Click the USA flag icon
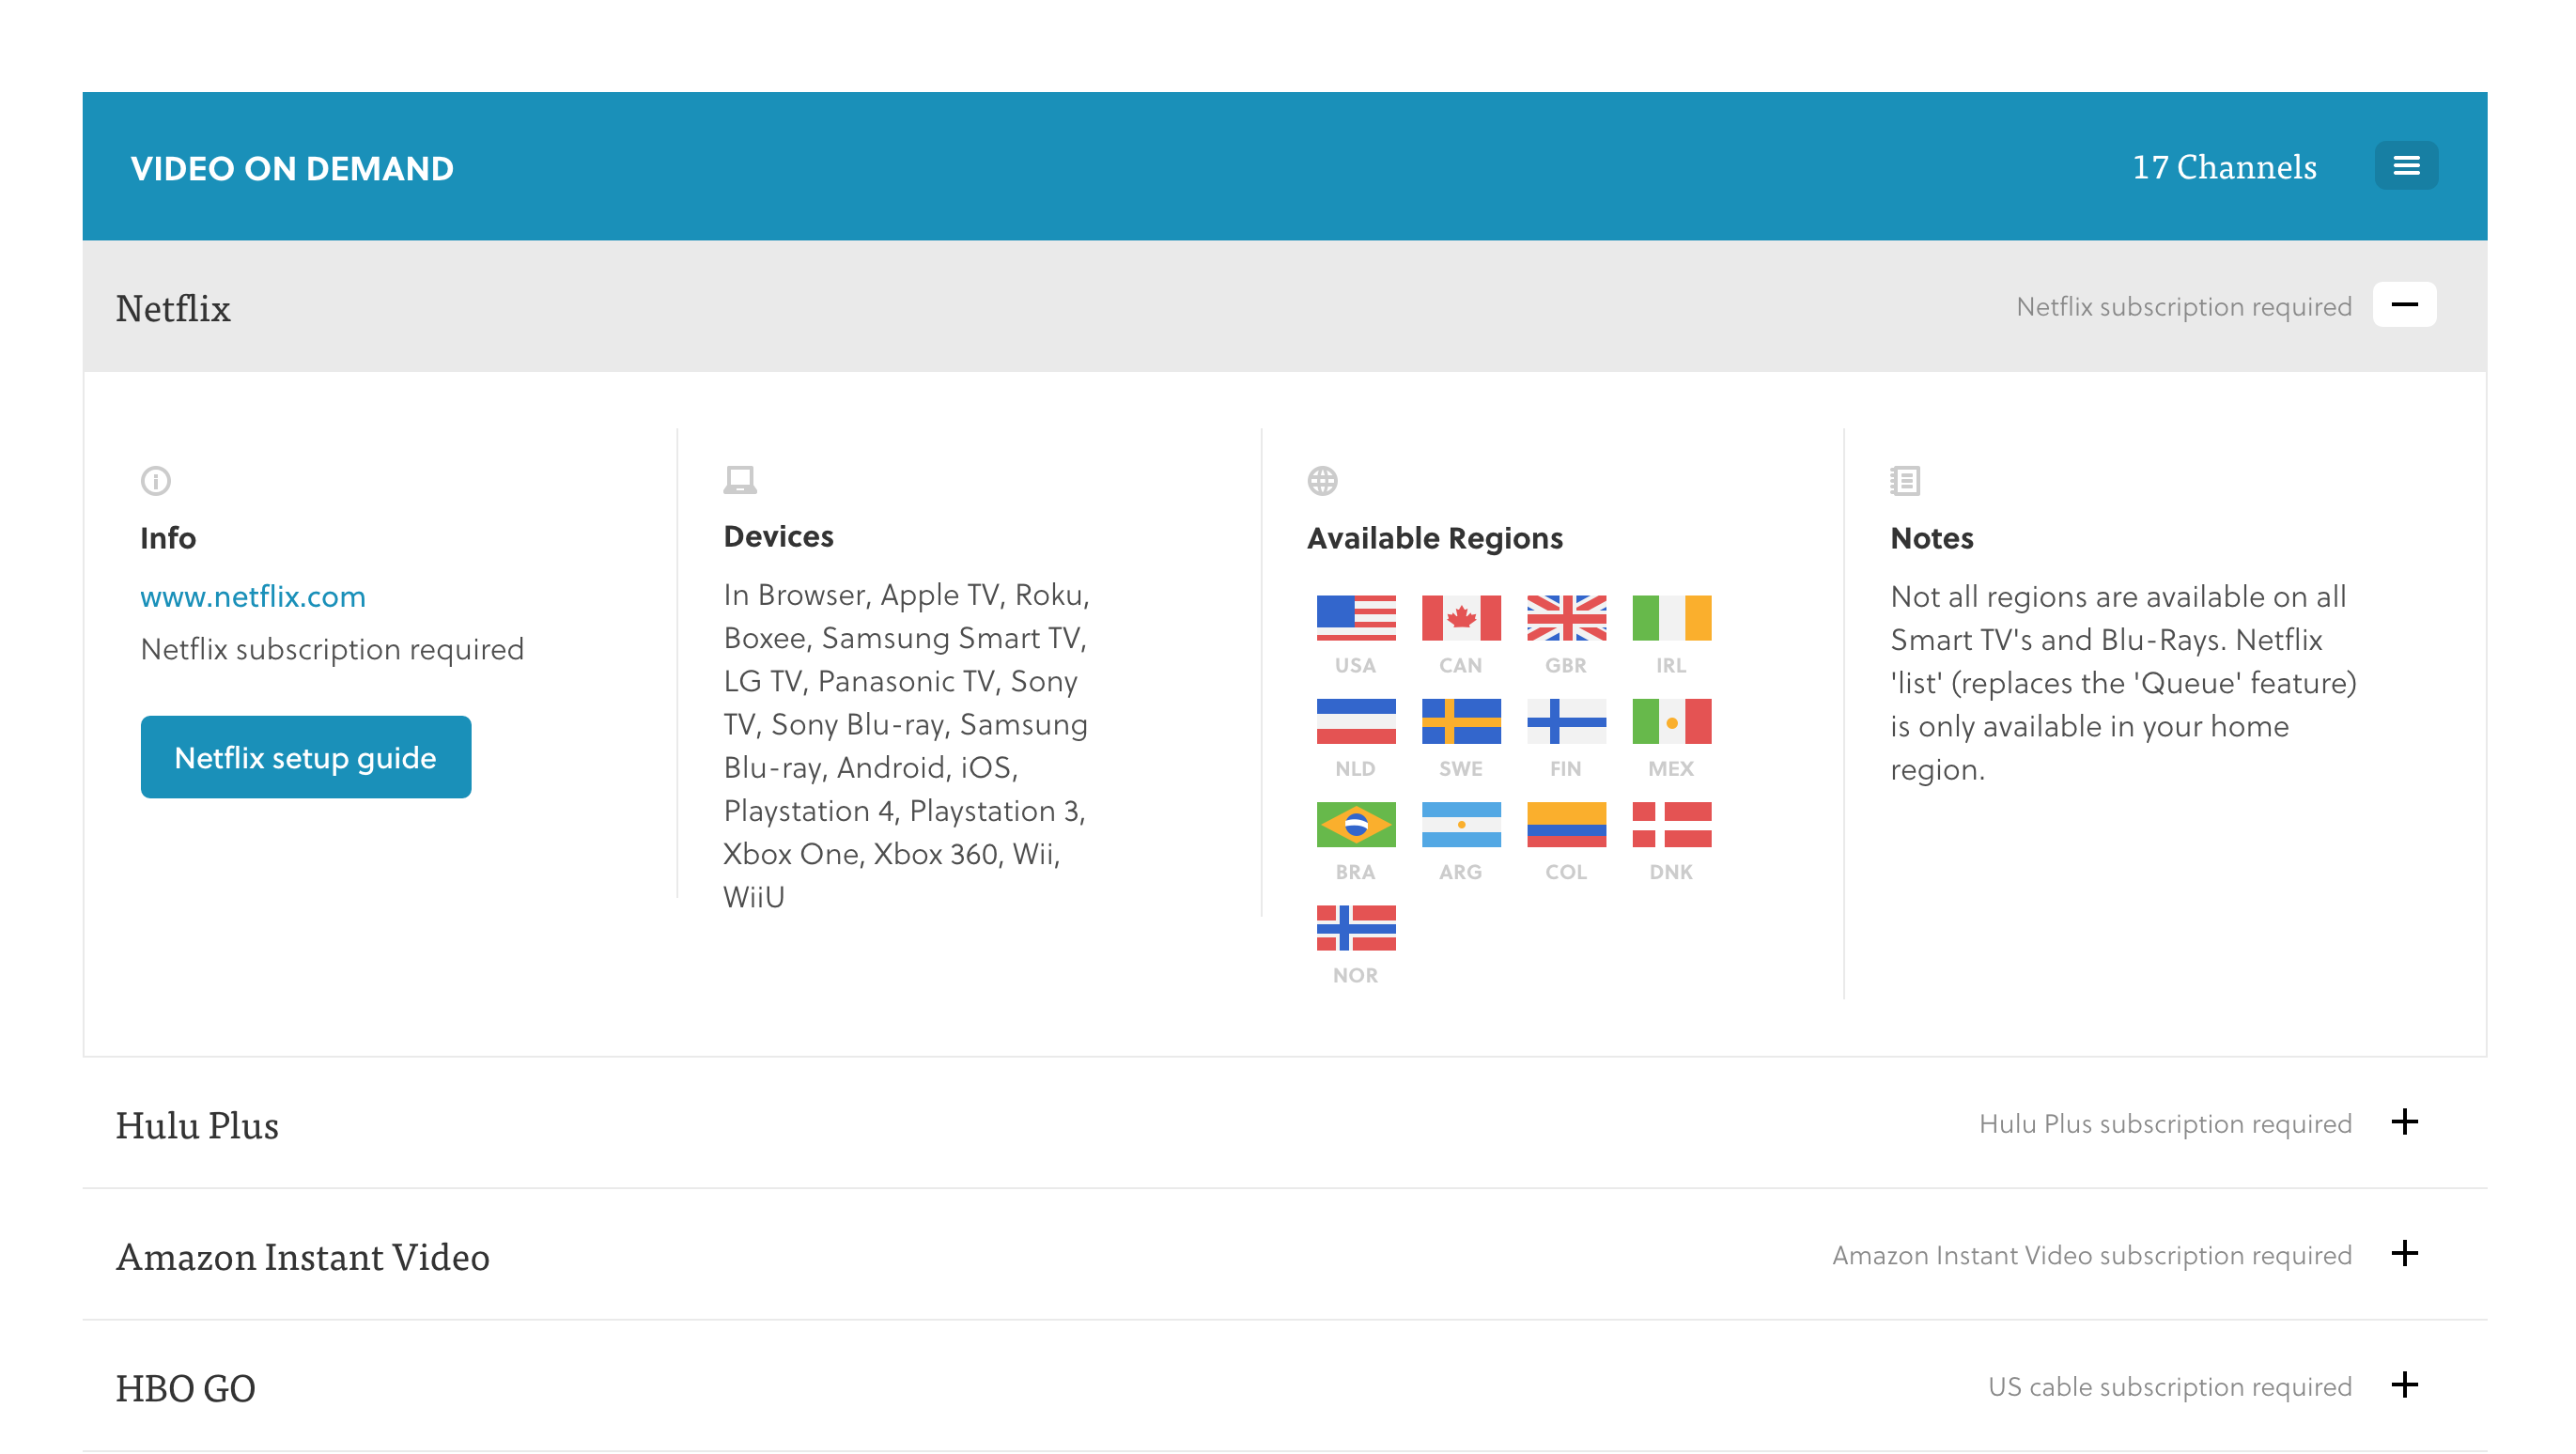 1355,617
